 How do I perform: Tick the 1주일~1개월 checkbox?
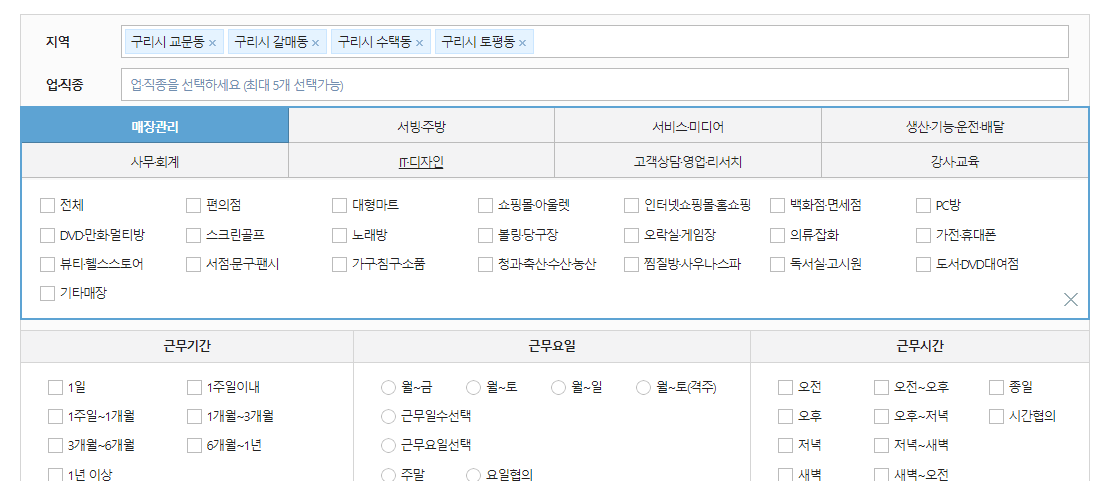55,416
